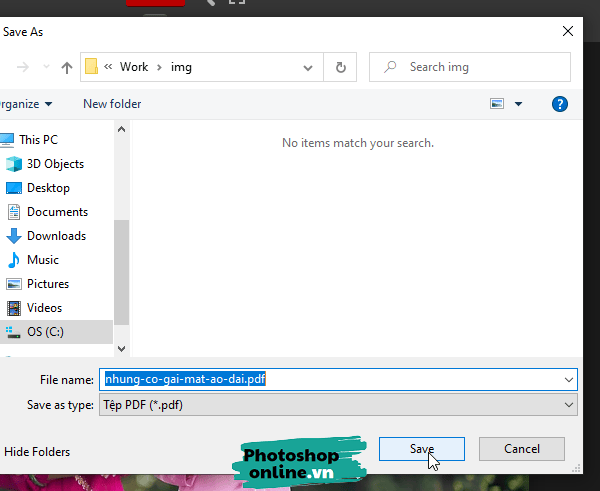Open Downloads folder in sidebar

click(56, 236)
